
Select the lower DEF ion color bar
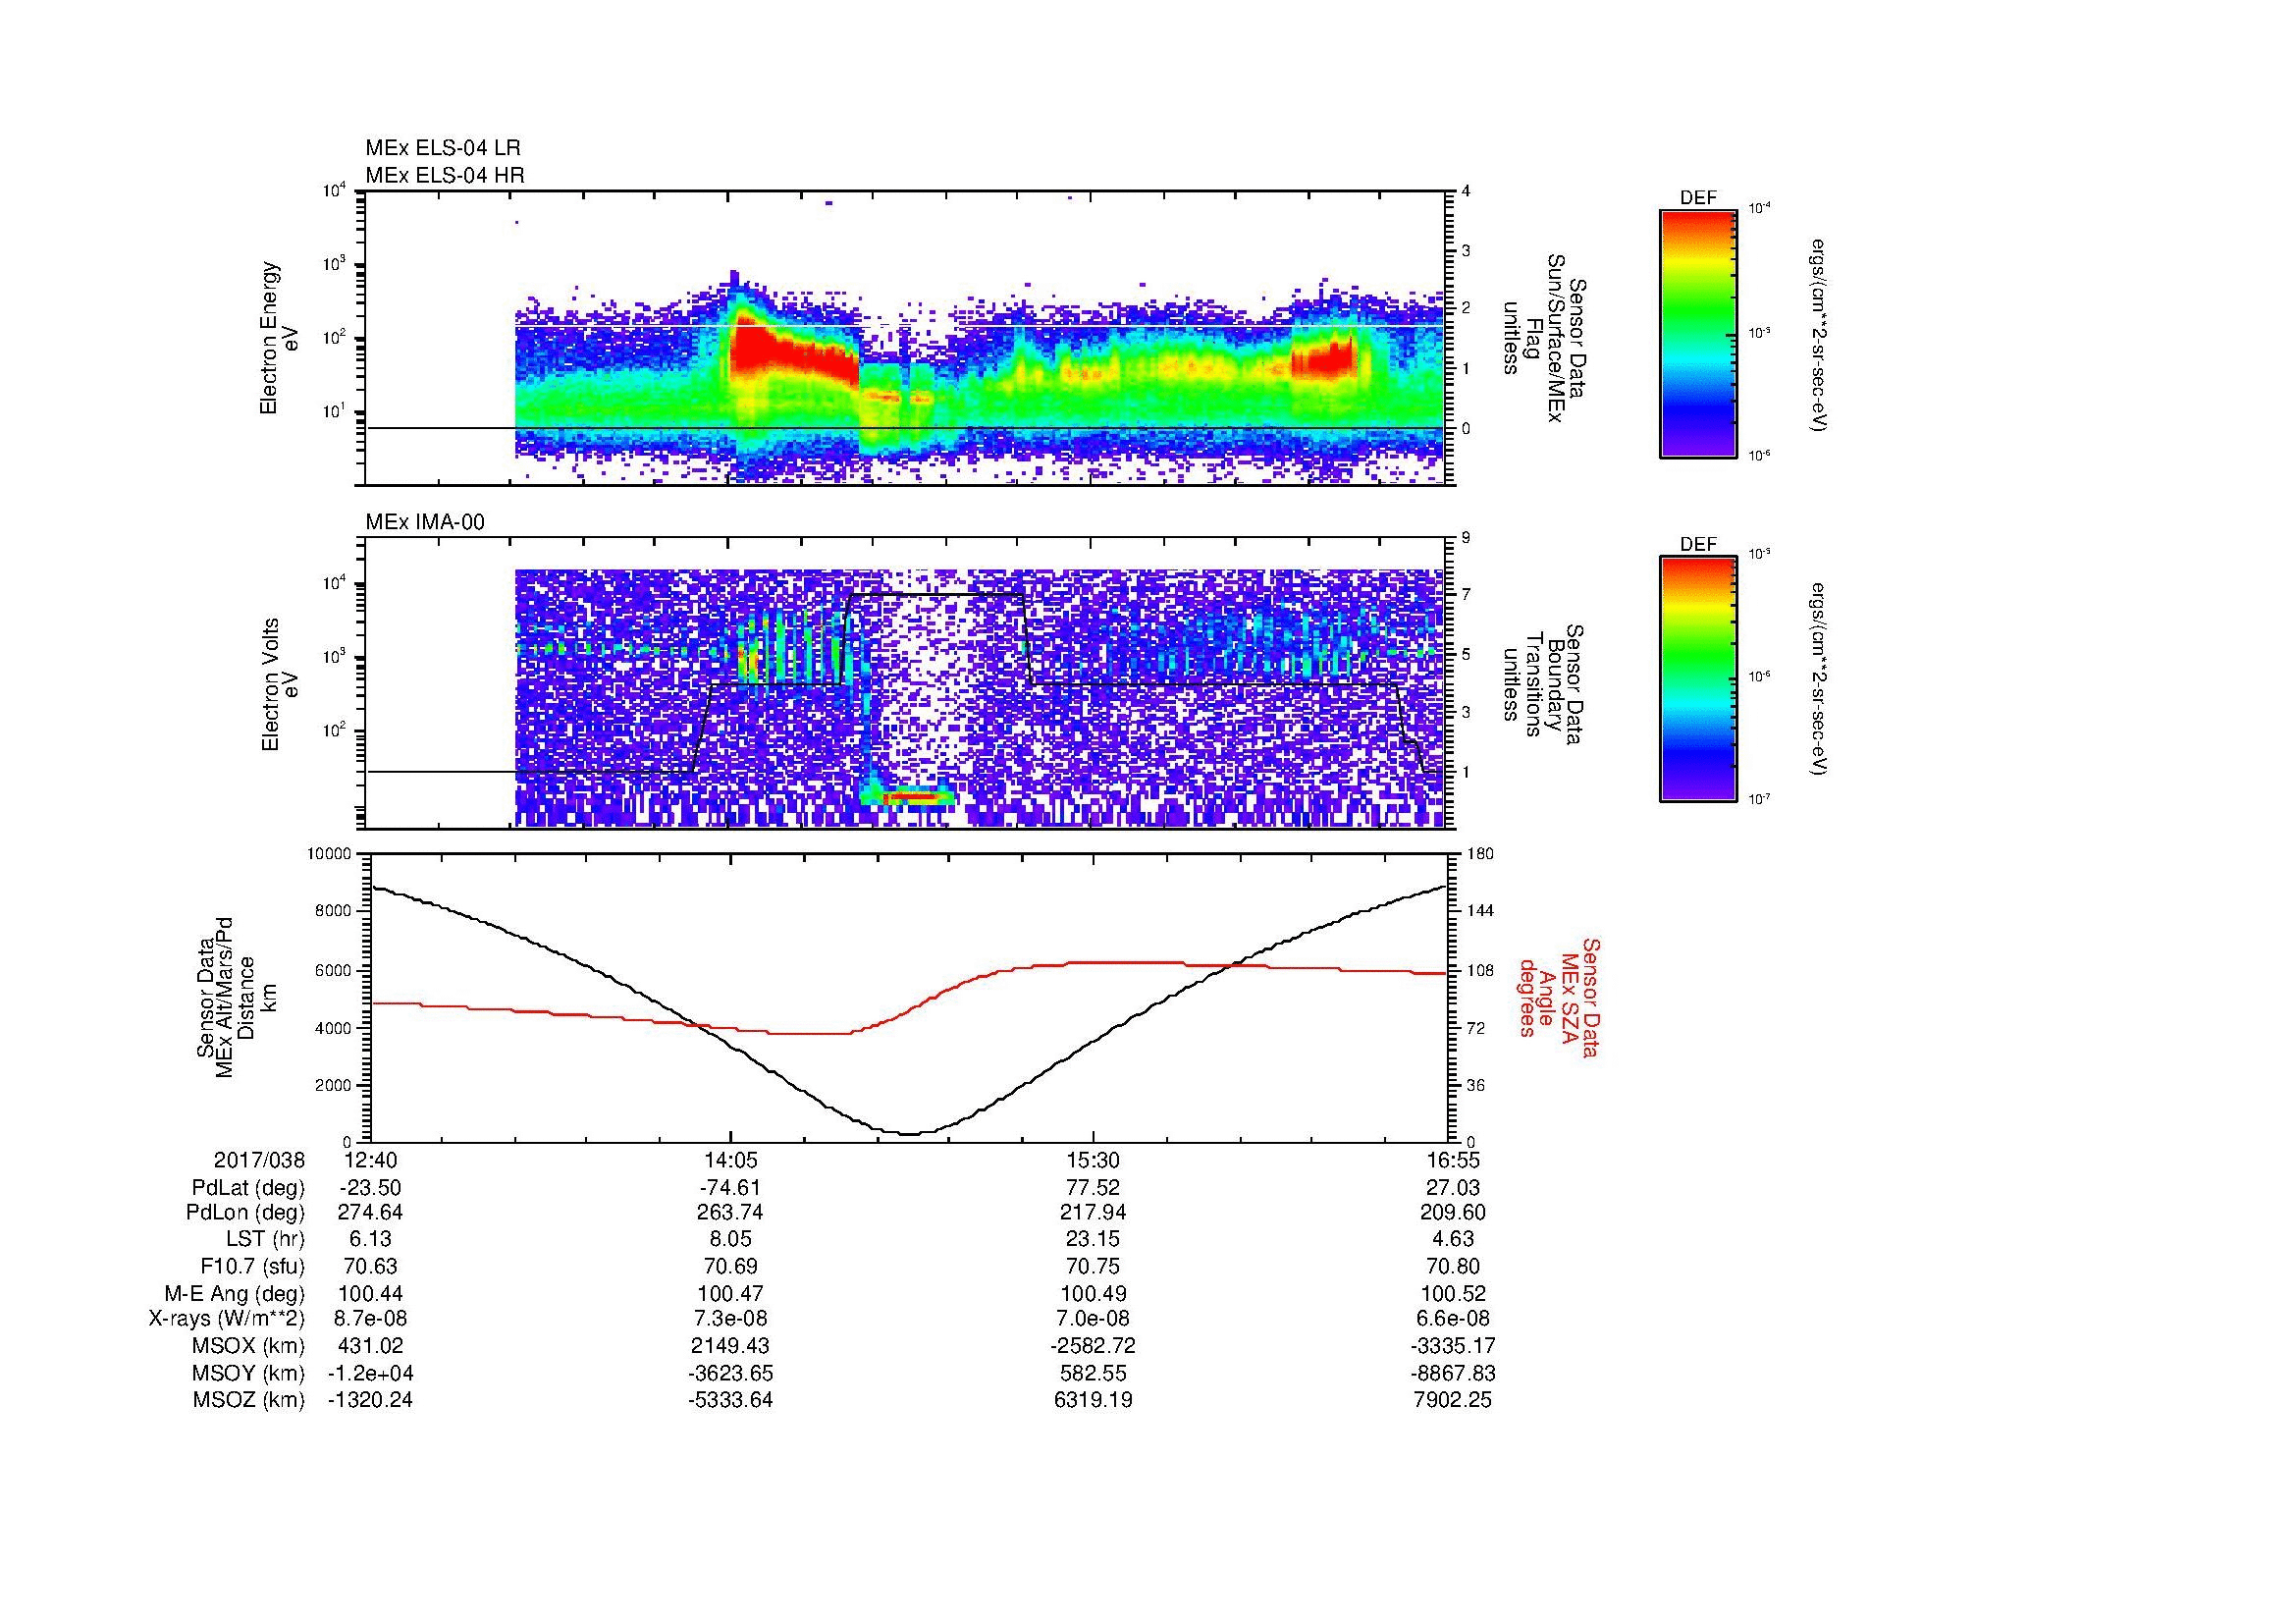(x=1697, y=679)
